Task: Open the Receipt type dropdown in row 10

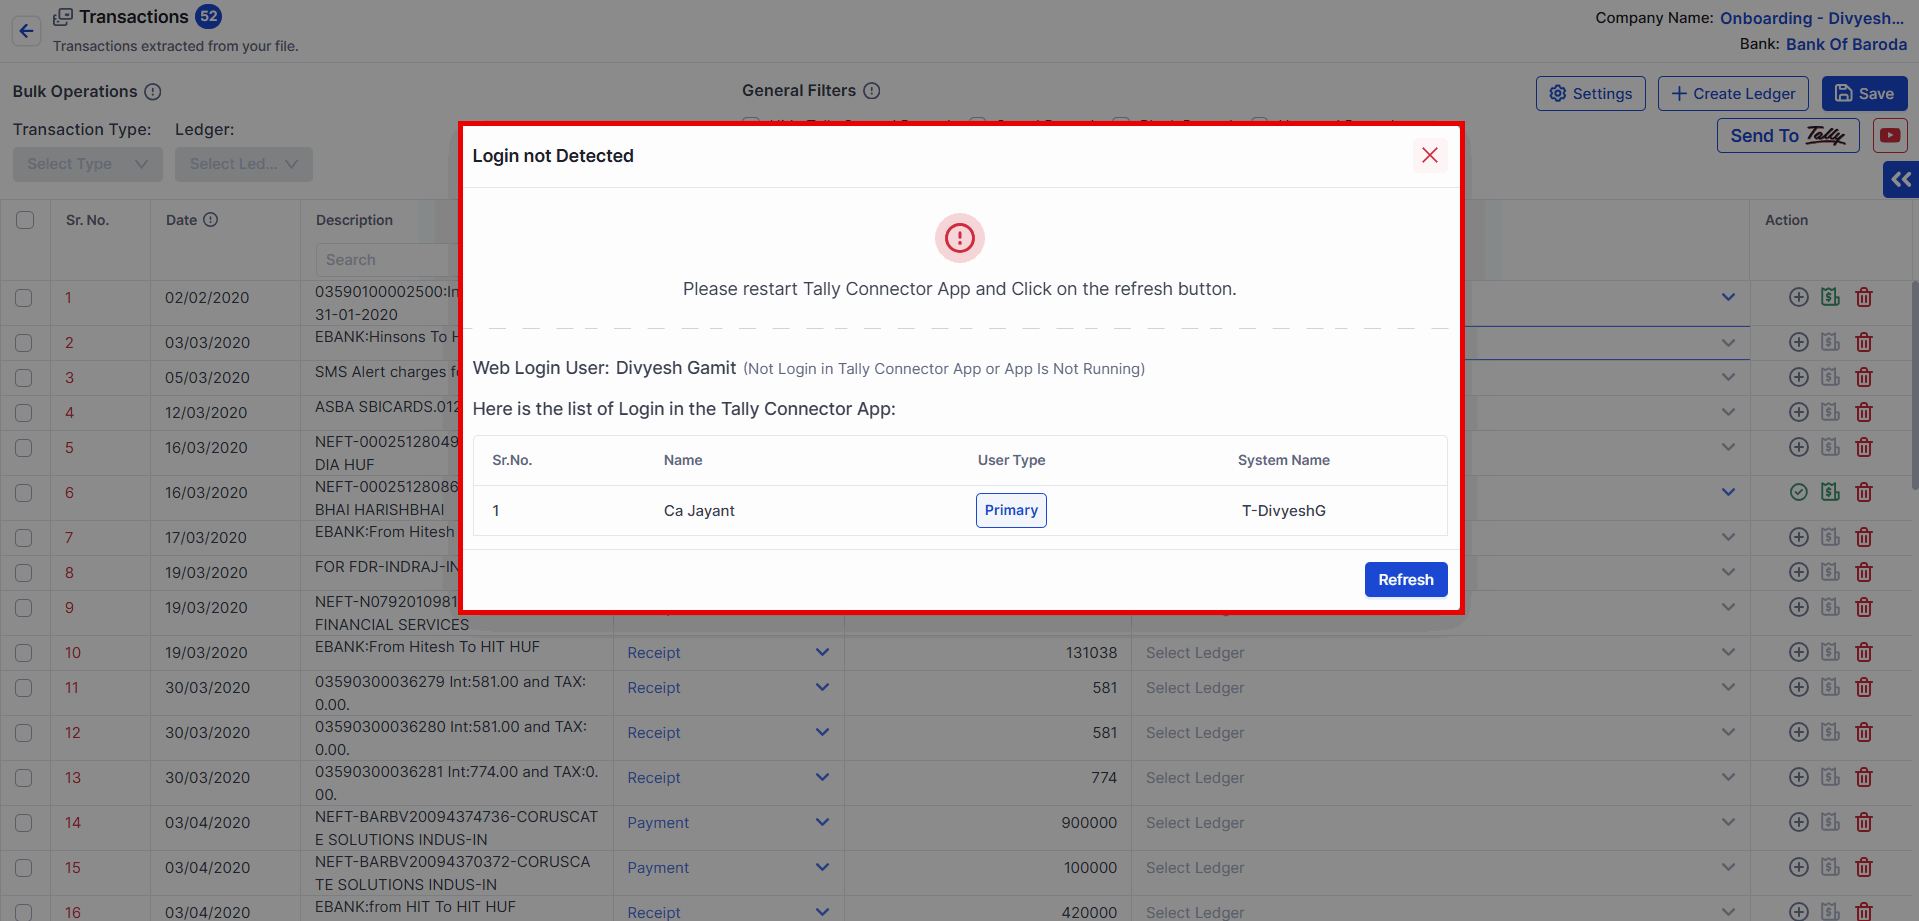Action: point(728,653)
